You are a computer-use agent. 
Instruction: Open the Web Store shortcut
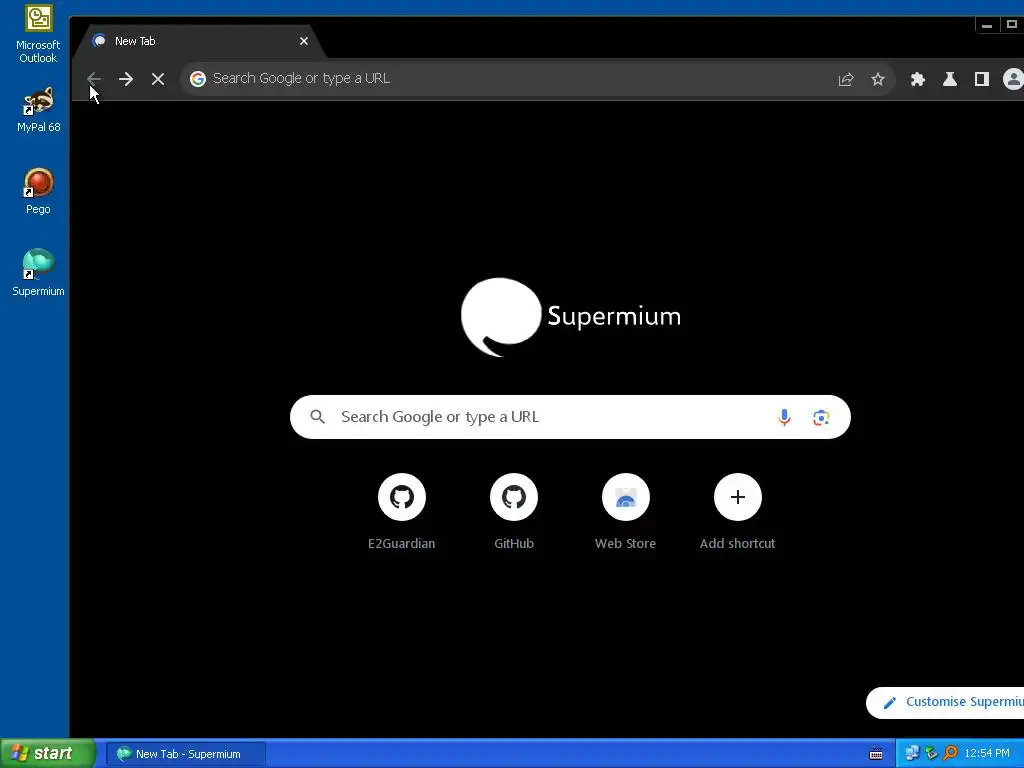pyautogui.click(x=626, y=513)
